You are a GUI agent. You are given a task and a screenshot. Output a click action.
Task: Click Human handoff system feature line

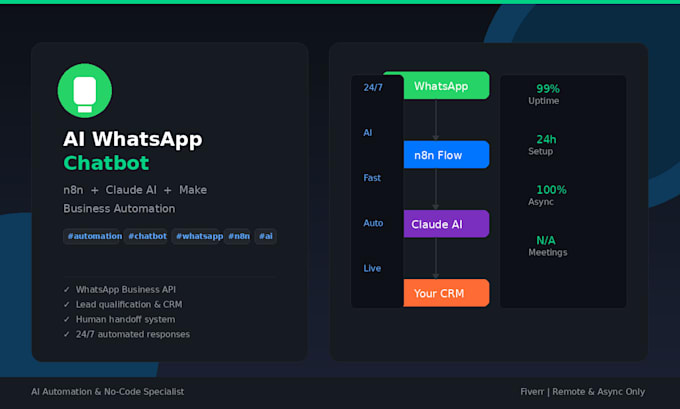(x=125, y=319)
